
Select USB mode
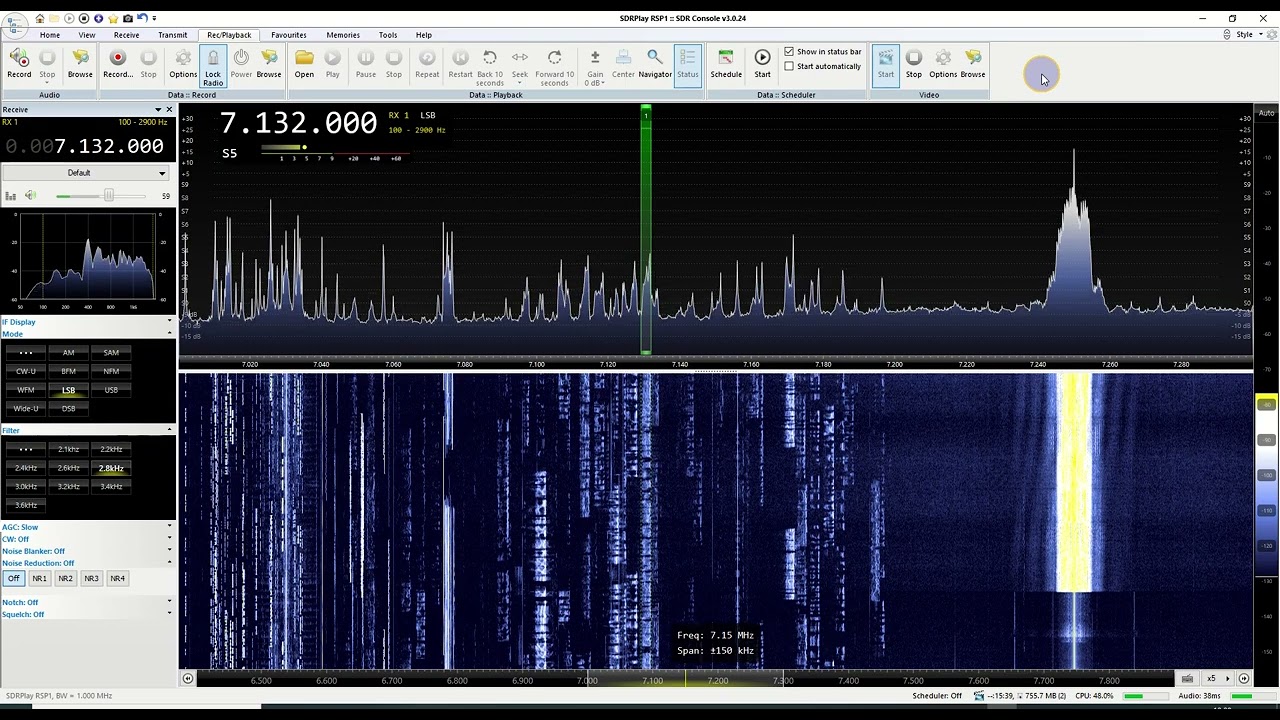111,390
